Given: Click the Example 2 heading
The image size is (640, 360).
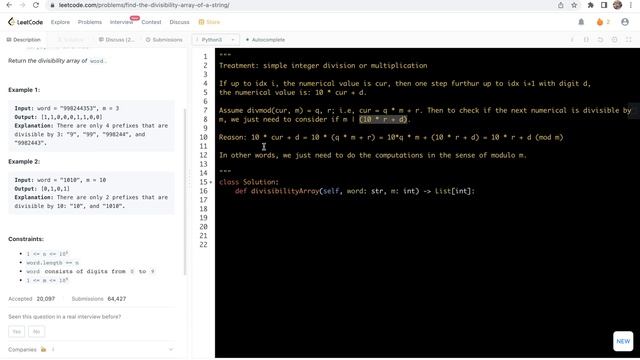Looking at the screenshot, I should pyautogui.click(x=24, y=162).
